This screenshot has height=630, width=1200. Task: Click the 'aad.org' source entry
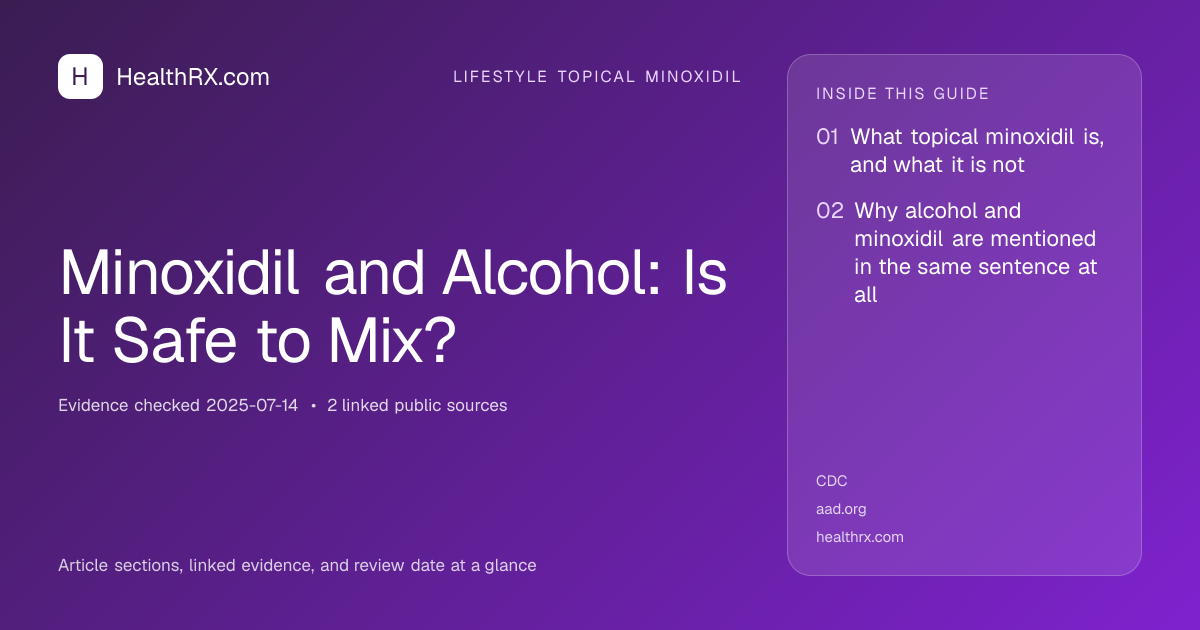[841, 509]
